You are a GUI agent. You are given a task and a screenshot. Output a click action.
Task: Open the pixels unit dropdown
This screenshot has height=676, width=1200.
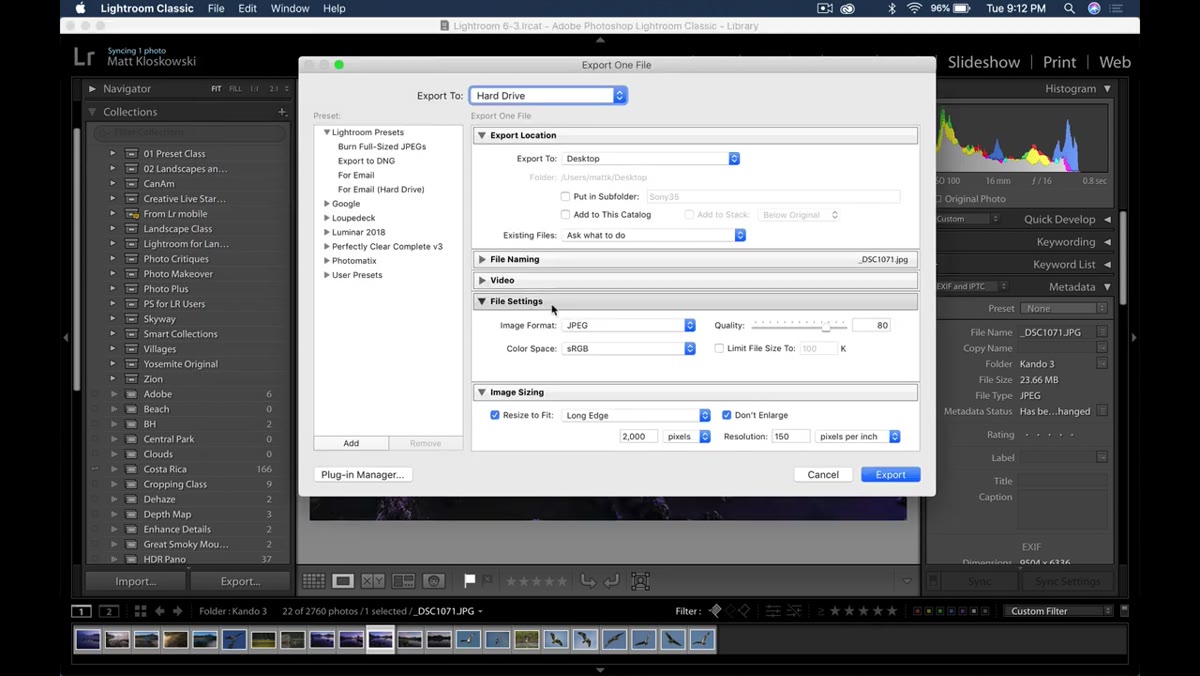[687, 437]
